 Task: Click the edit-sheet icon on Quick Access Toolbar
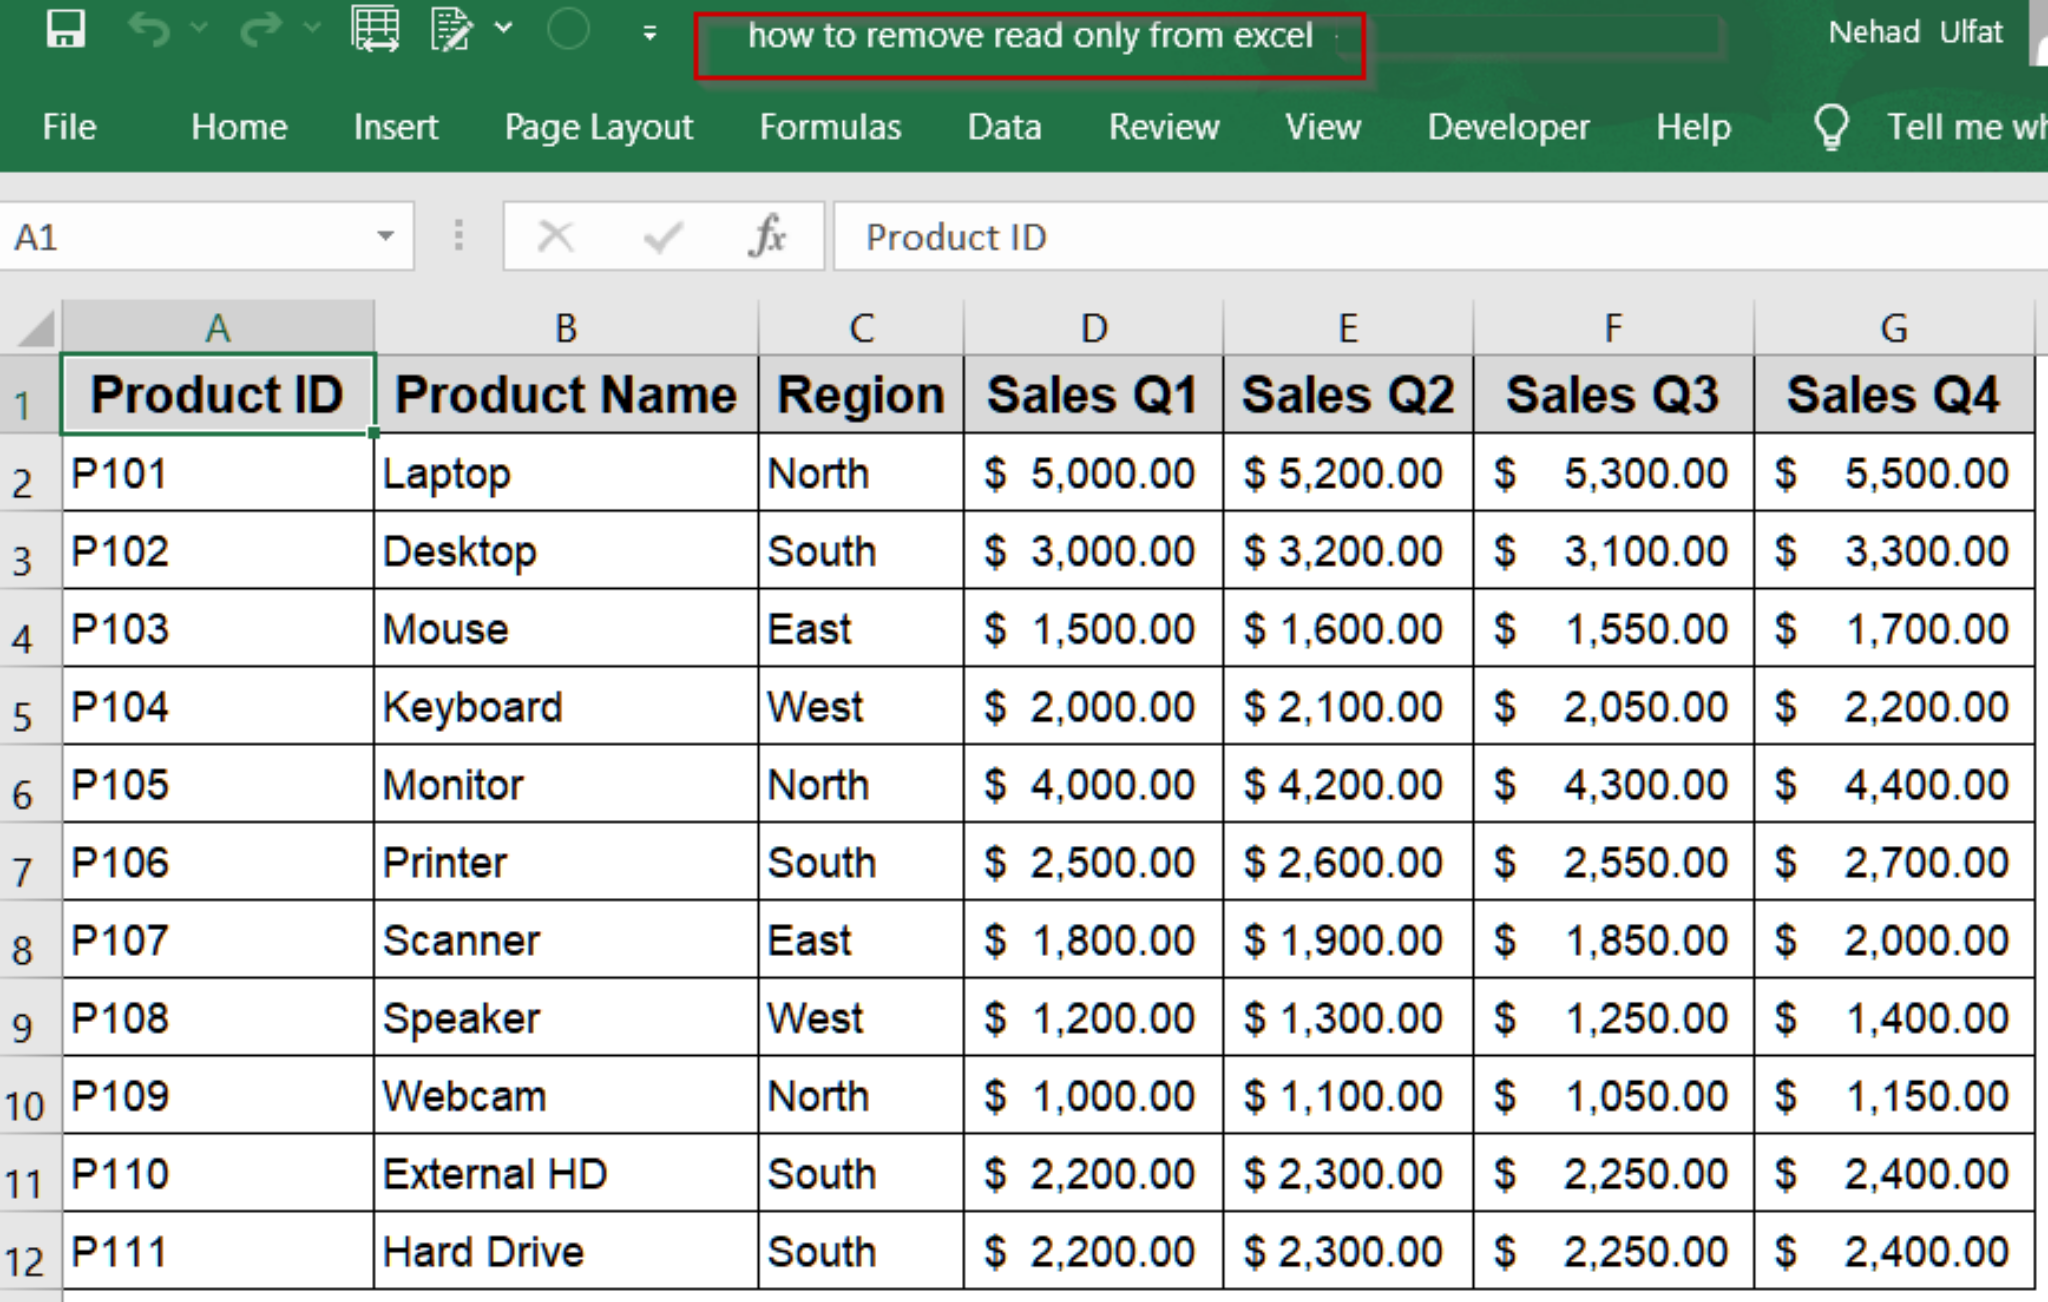pos(448,30)
